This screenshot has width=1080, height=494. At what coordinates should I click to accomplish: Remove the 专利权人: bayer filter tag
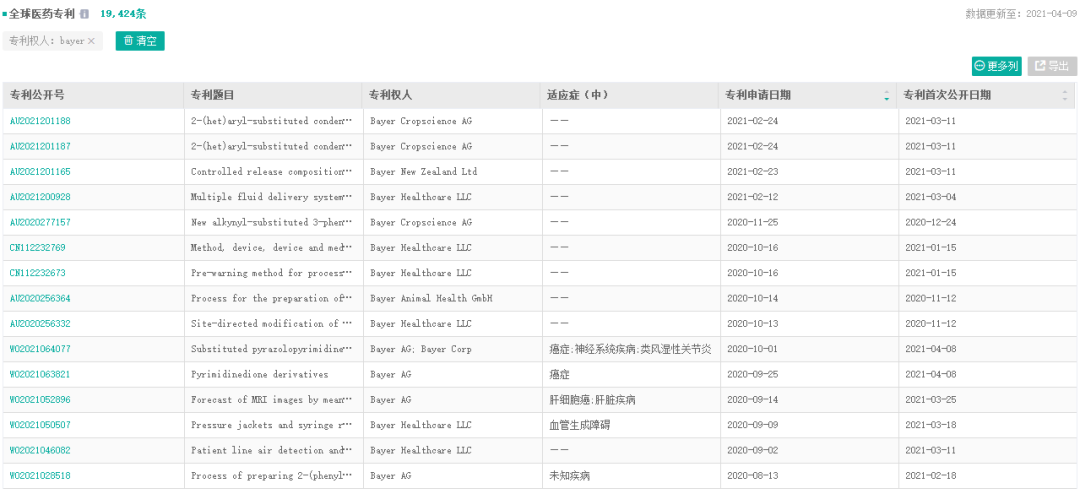coord(92,41)
